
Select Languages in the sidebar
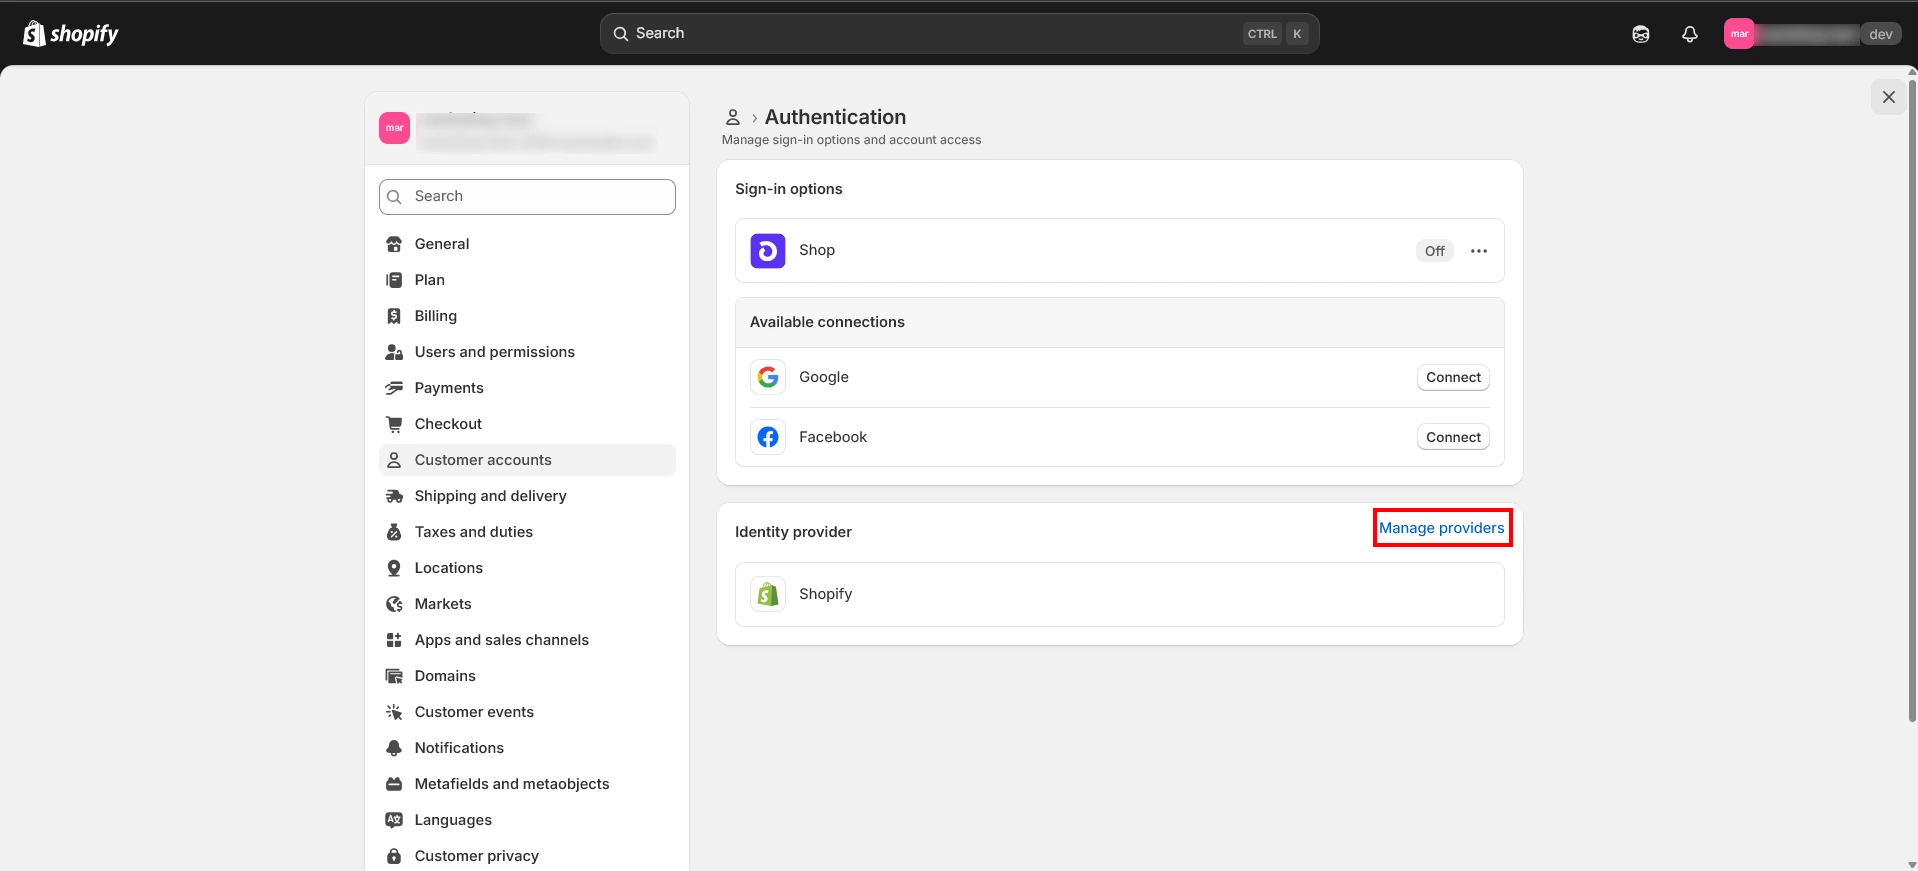pos(527,820)
